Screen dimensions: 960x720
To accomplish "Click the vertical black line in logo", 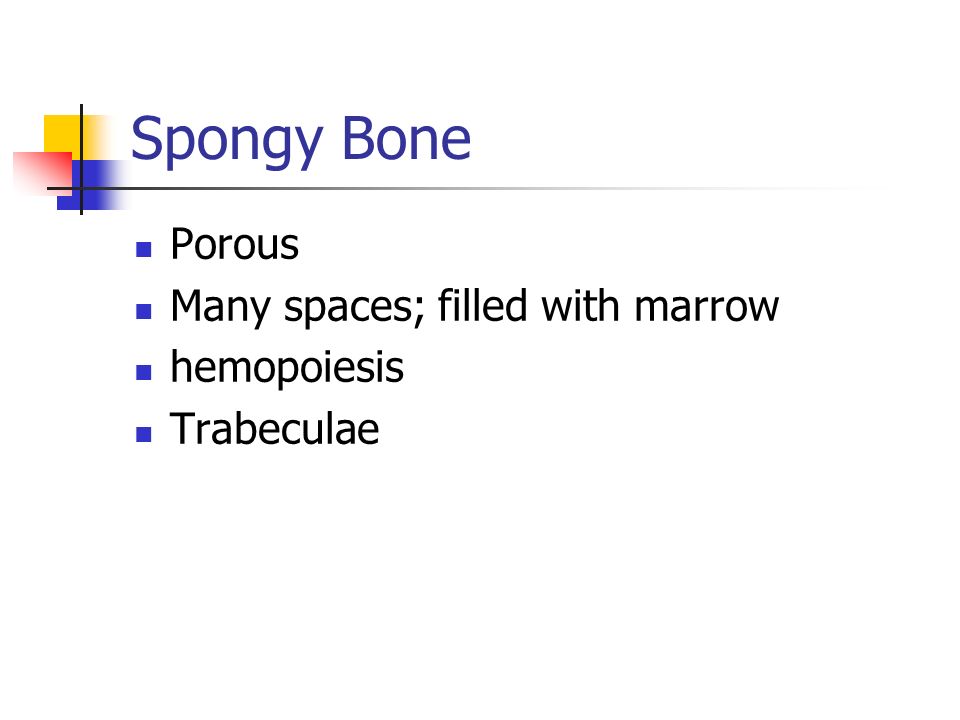I will 81,159.
